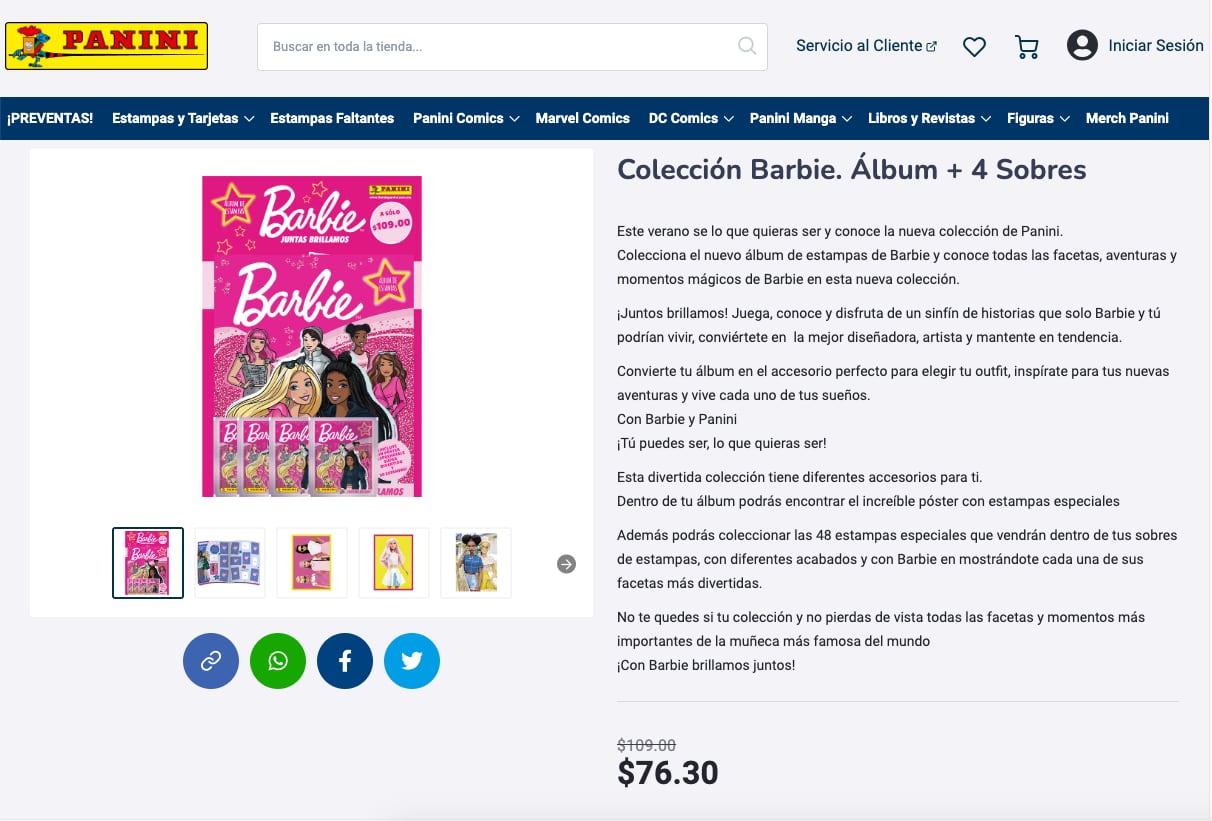Share product on Twitter
The width and height of the screenshot is (1212, 821).
[x=412, y=661]
